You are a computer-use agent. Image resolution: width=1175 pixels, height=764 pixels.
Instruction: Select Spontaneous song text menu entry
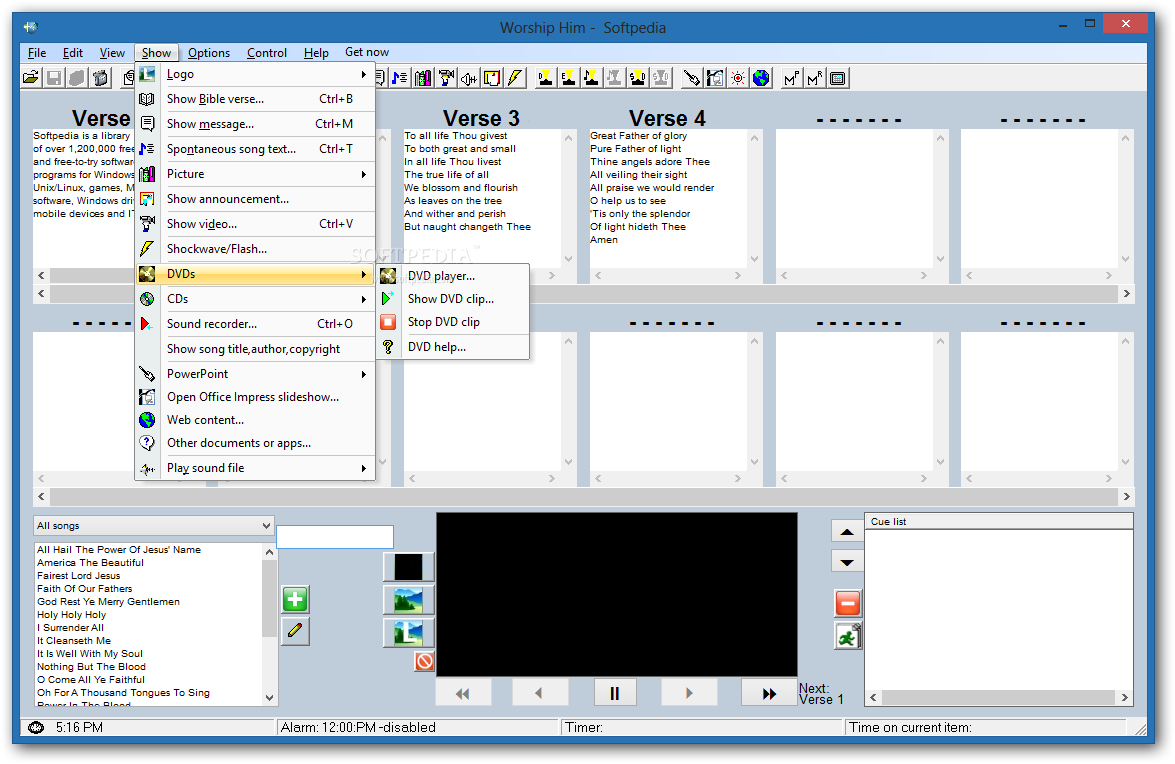coord(256,149)
